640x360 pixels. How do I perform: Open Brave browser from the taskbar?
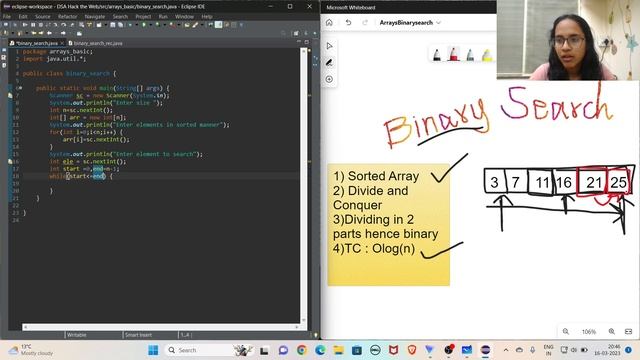[x=412, y=350]
